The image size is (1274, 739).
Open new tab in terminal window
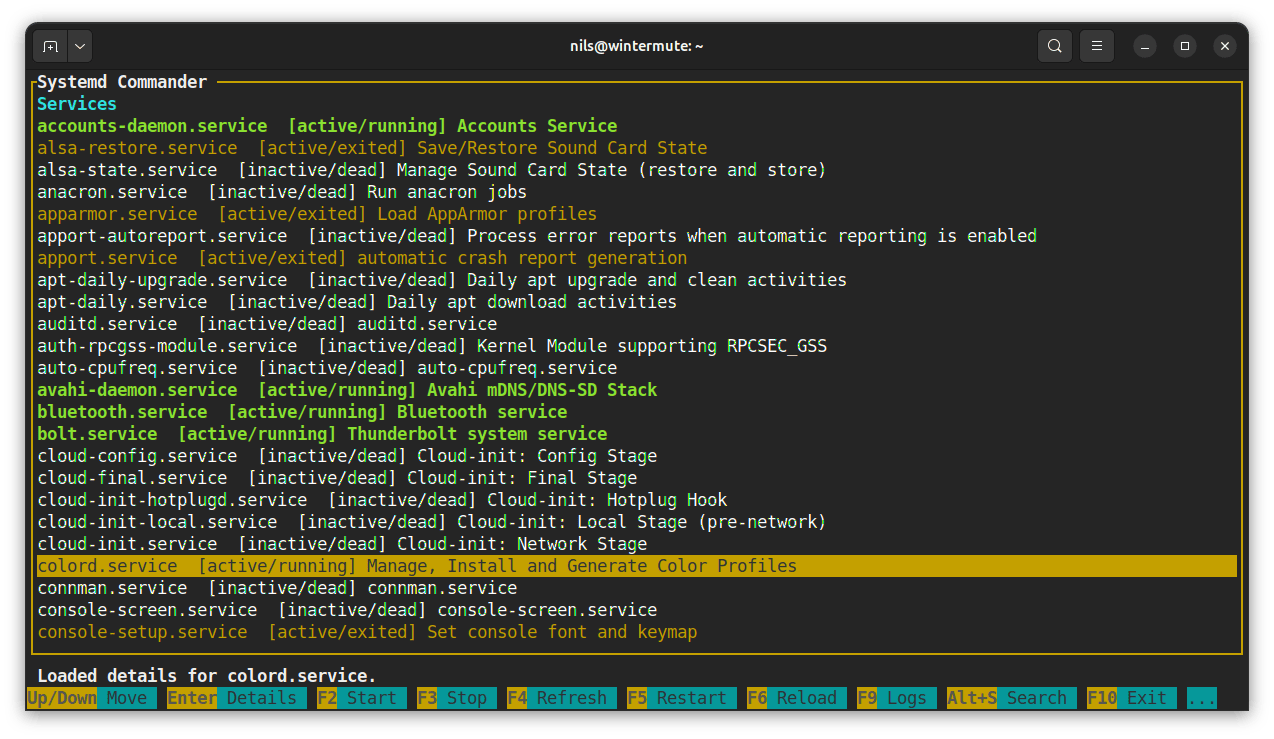pos(51,46)
